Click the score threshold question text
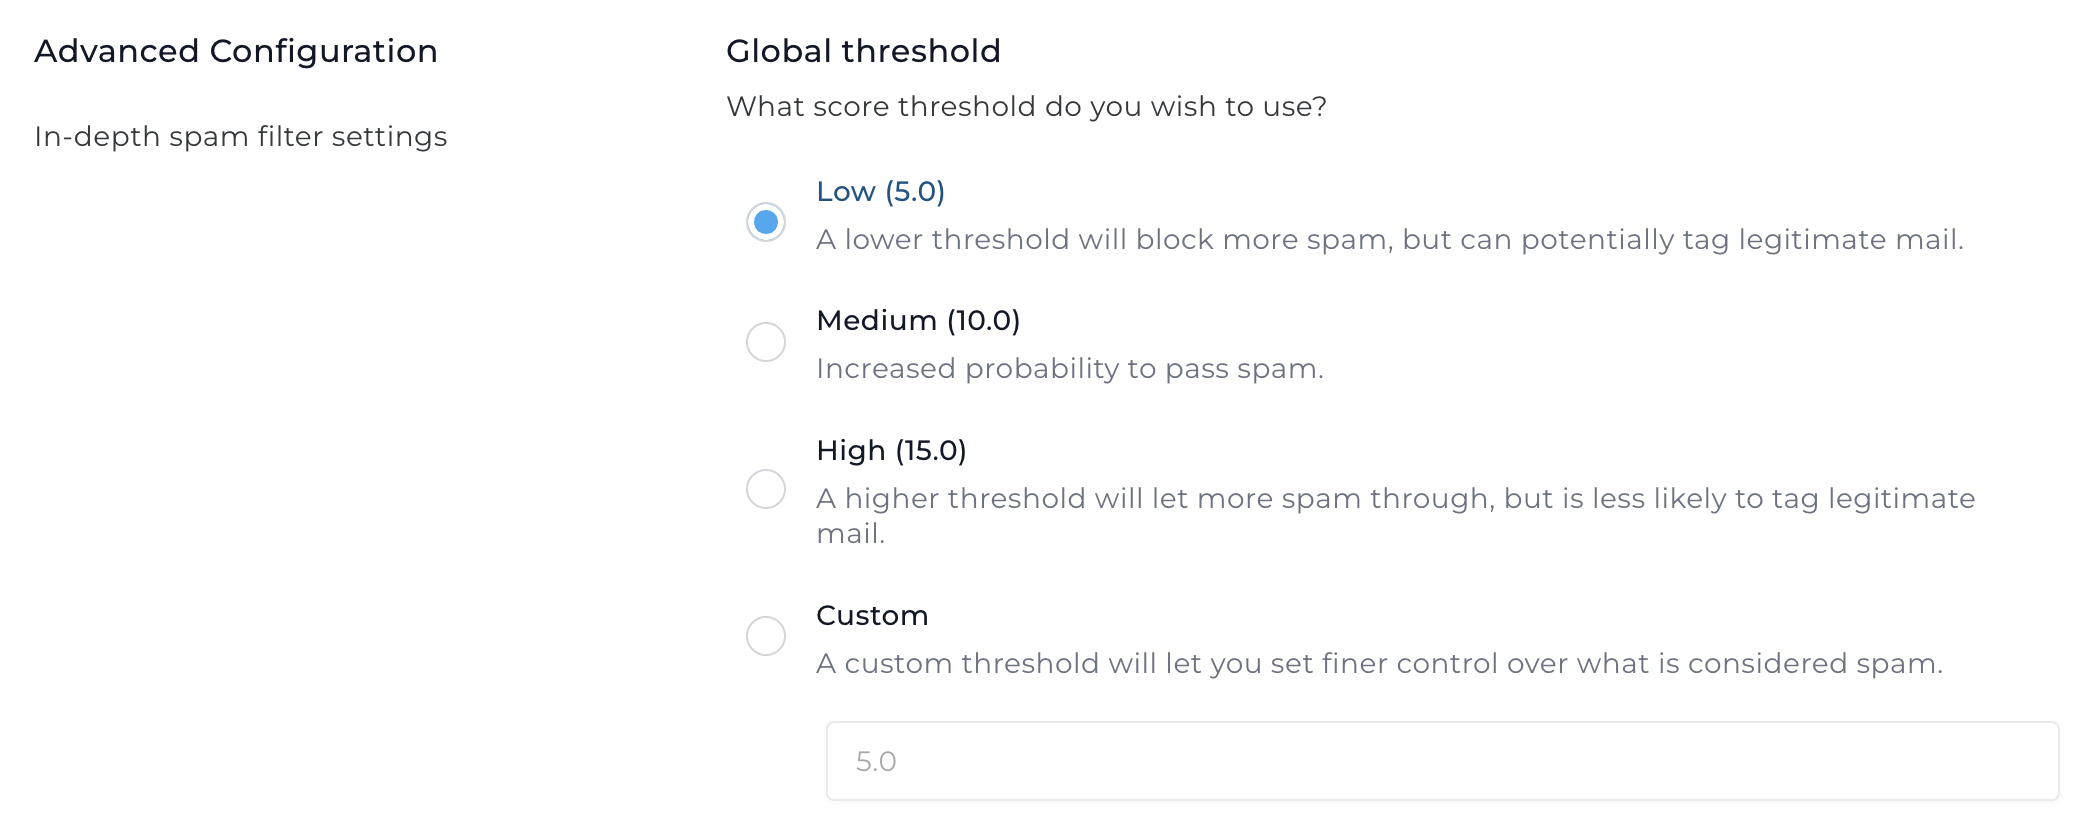The image size is (2098, 840). coord(1026,106)
